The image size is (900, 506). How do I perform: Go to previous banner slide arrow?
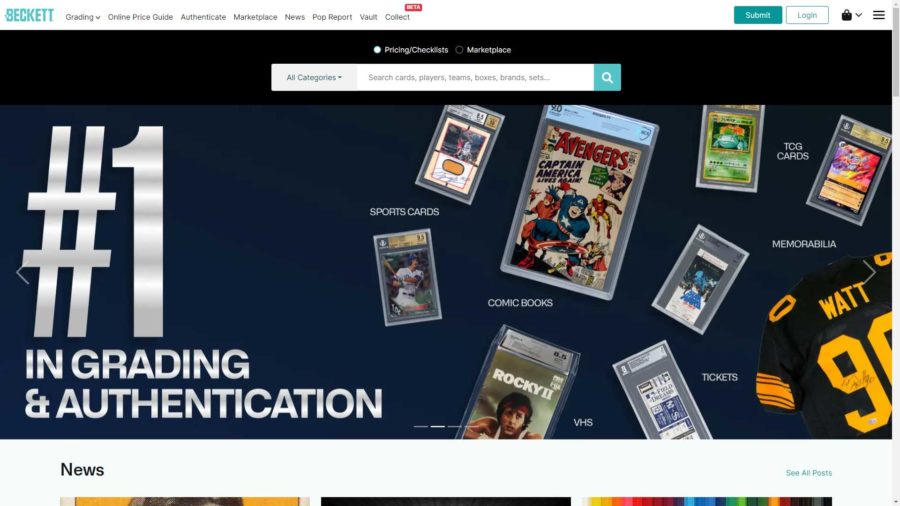pos(22,273)
